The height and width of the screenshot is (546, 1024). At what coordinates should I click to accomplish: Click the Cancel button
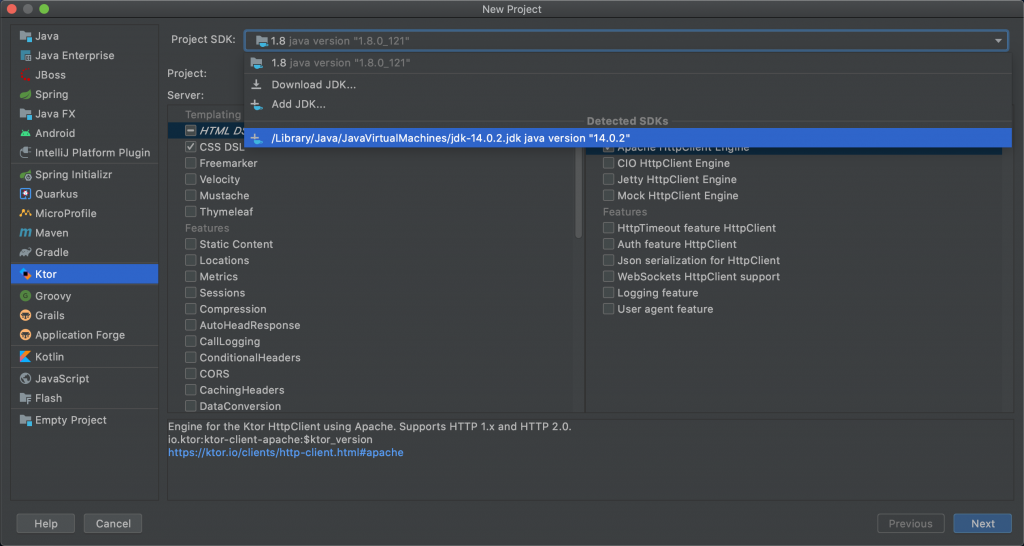[x=113, y=524]
